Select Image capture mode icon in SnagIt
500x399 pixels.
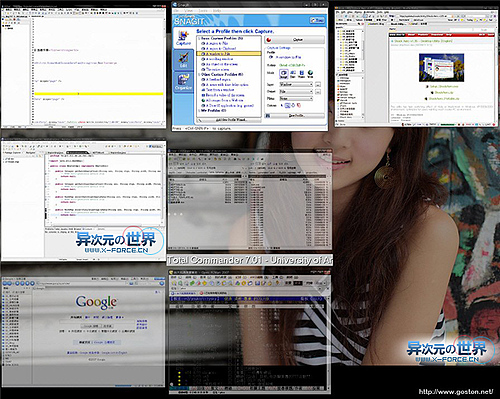[283, 74]
